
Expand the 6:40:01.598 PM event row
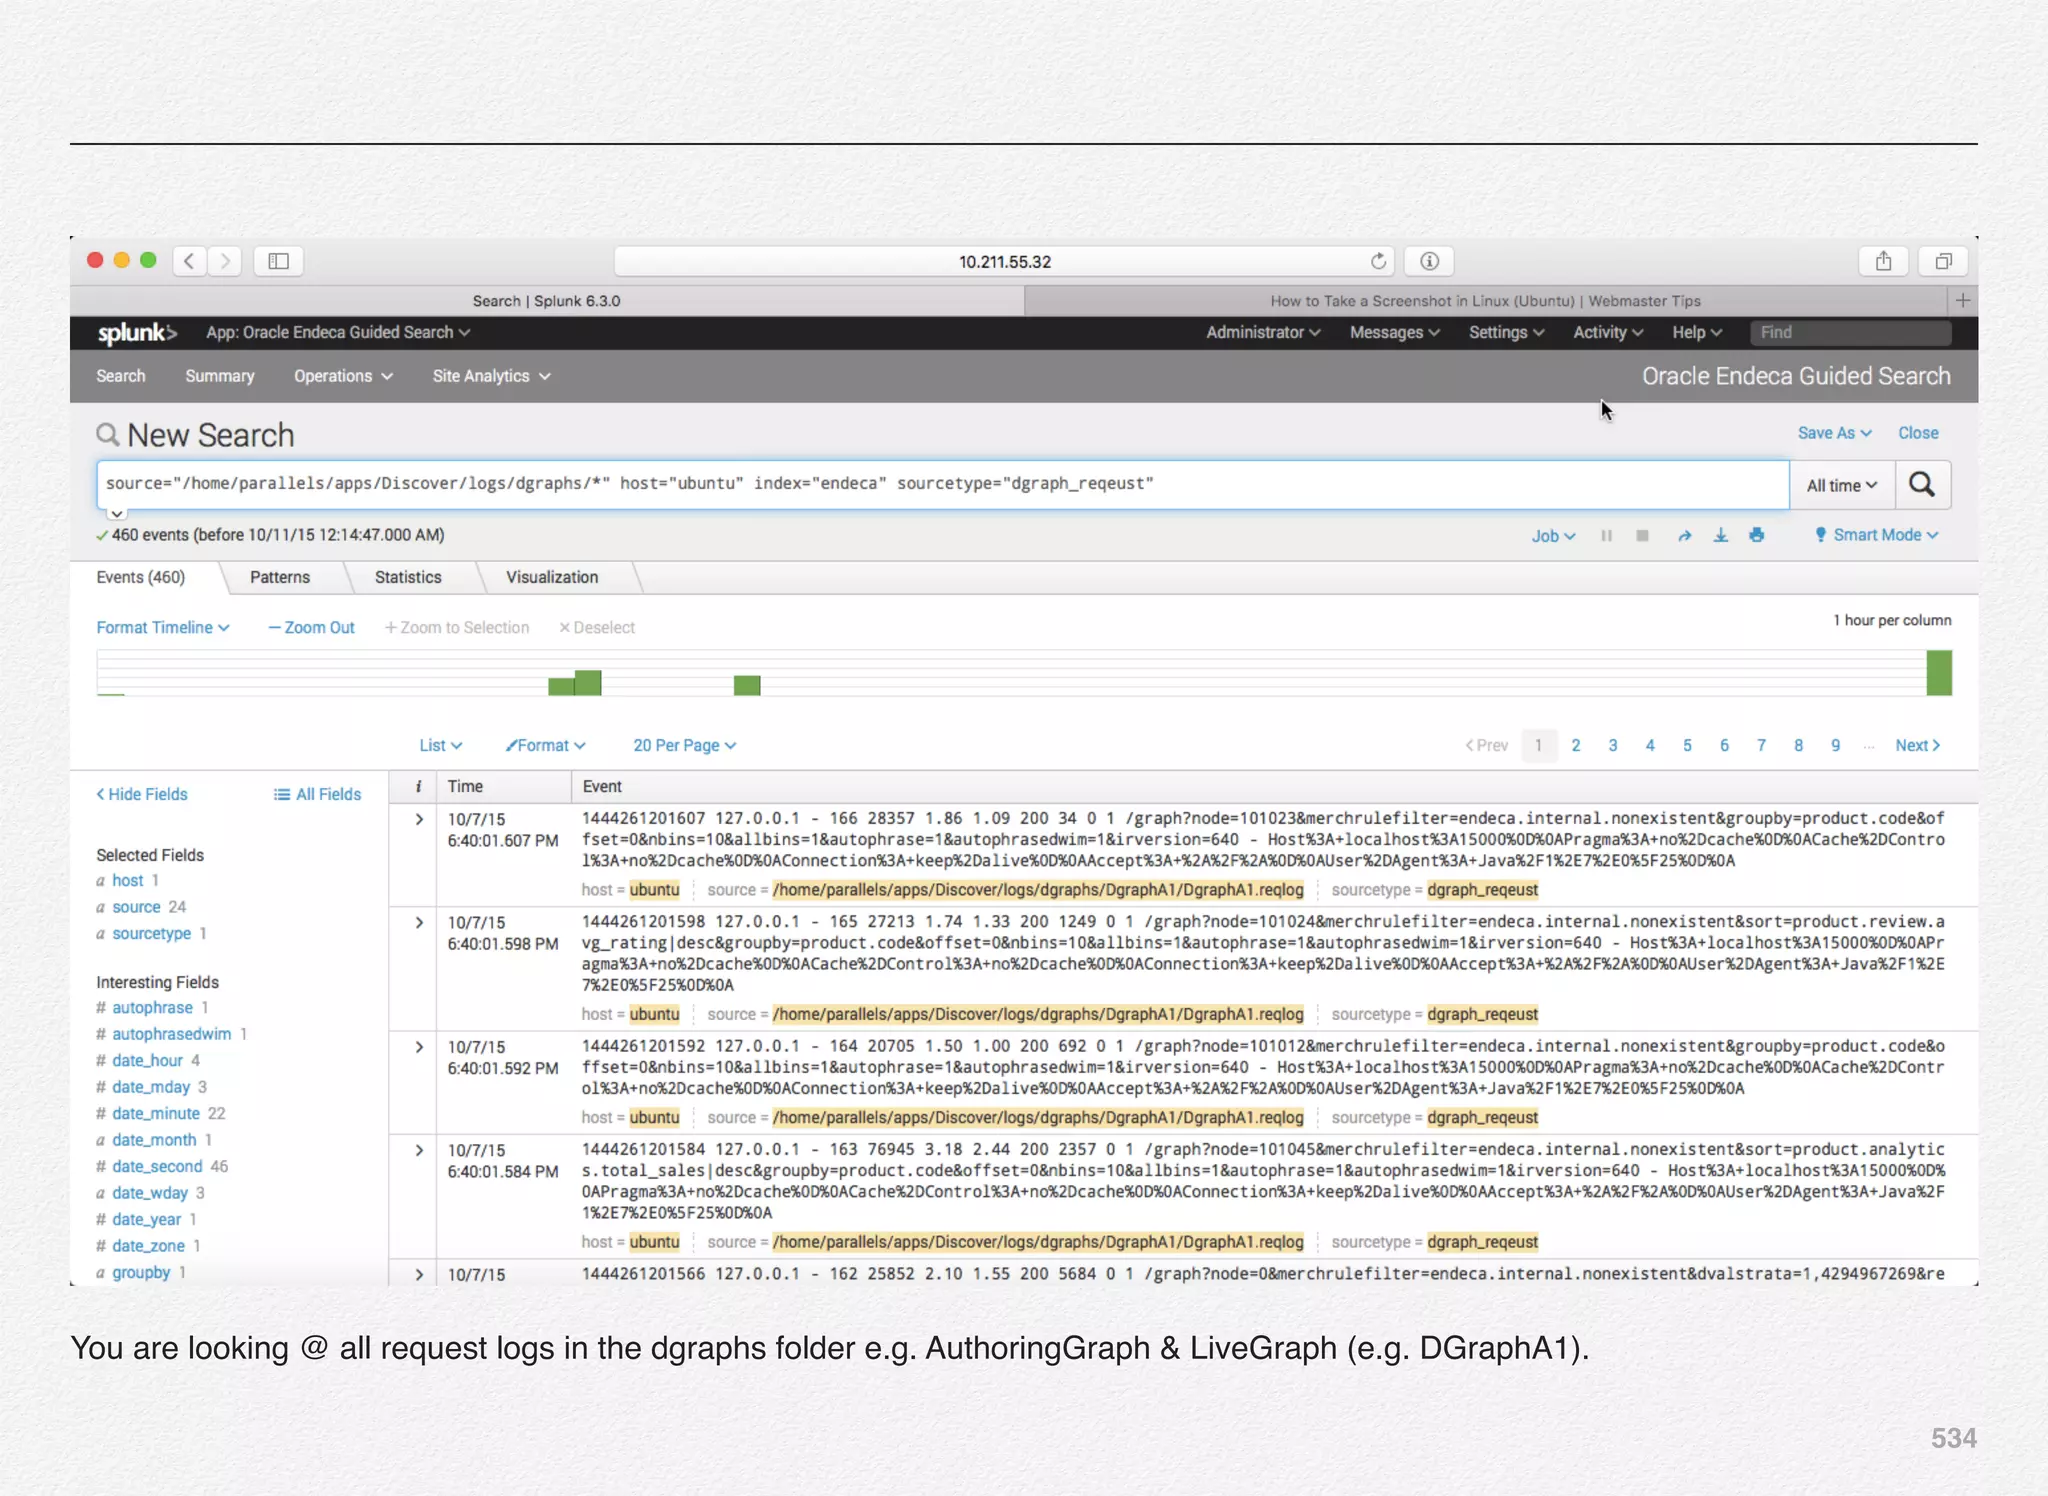click(419, 922)
